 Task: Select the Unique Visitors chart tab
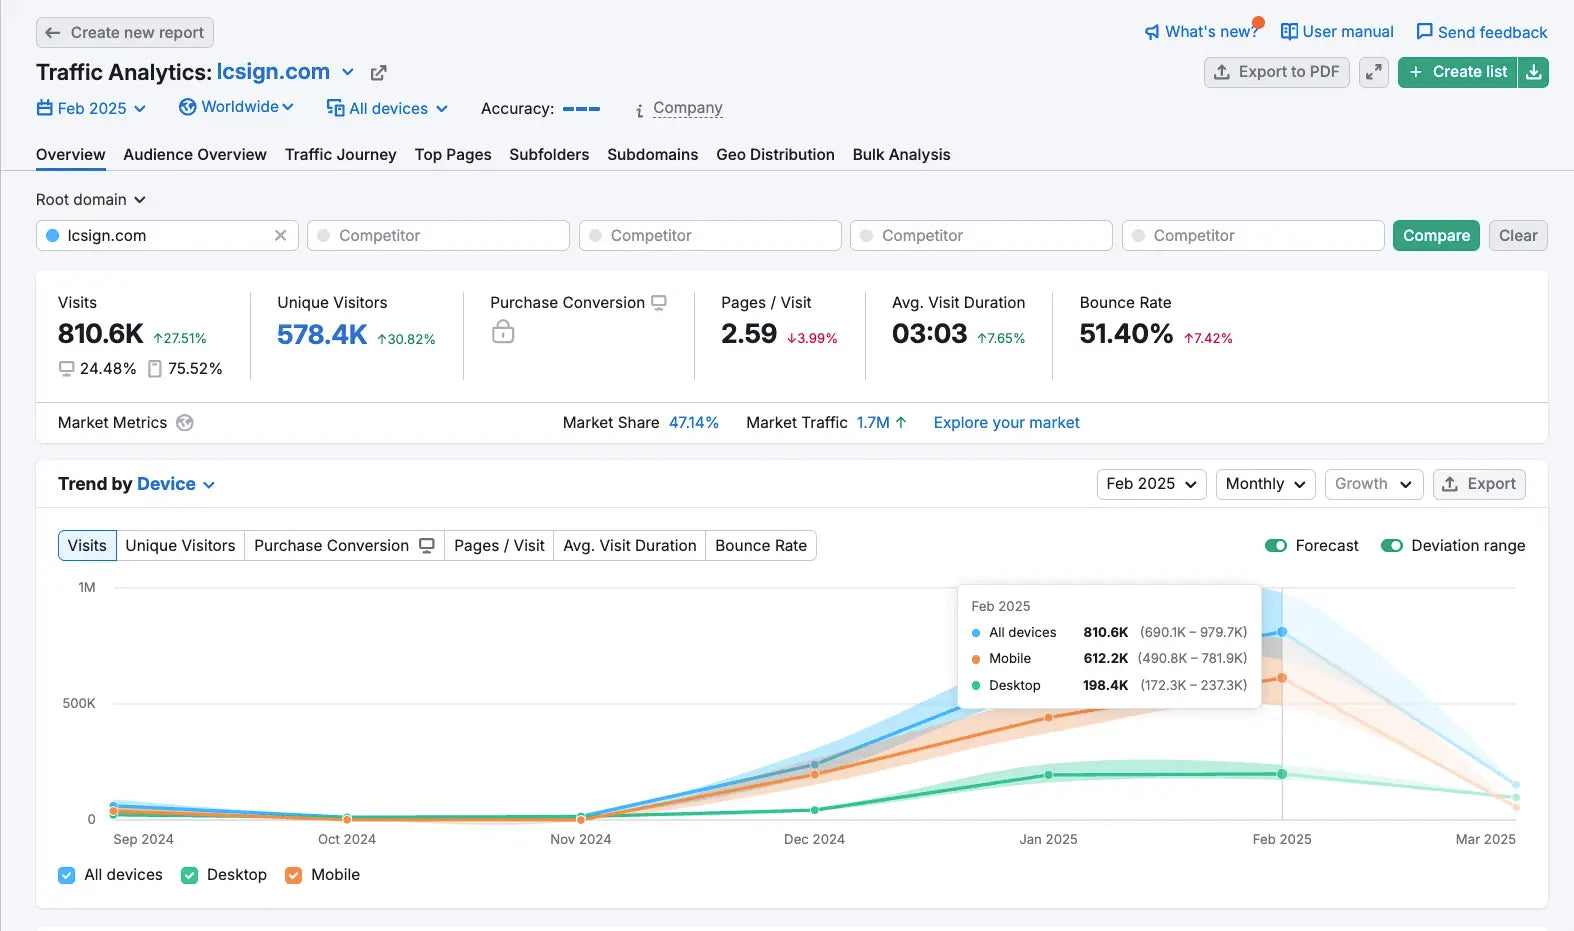pos(180,546)
